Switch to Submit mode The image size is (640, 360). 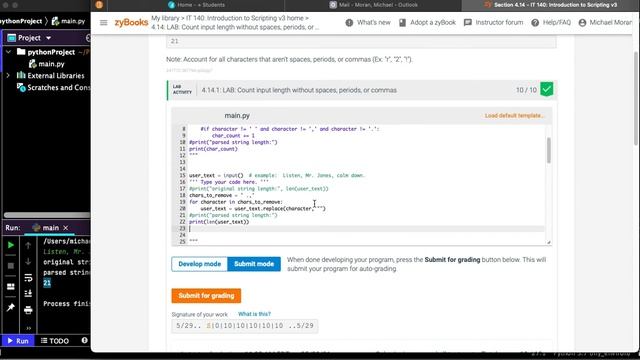254,264
